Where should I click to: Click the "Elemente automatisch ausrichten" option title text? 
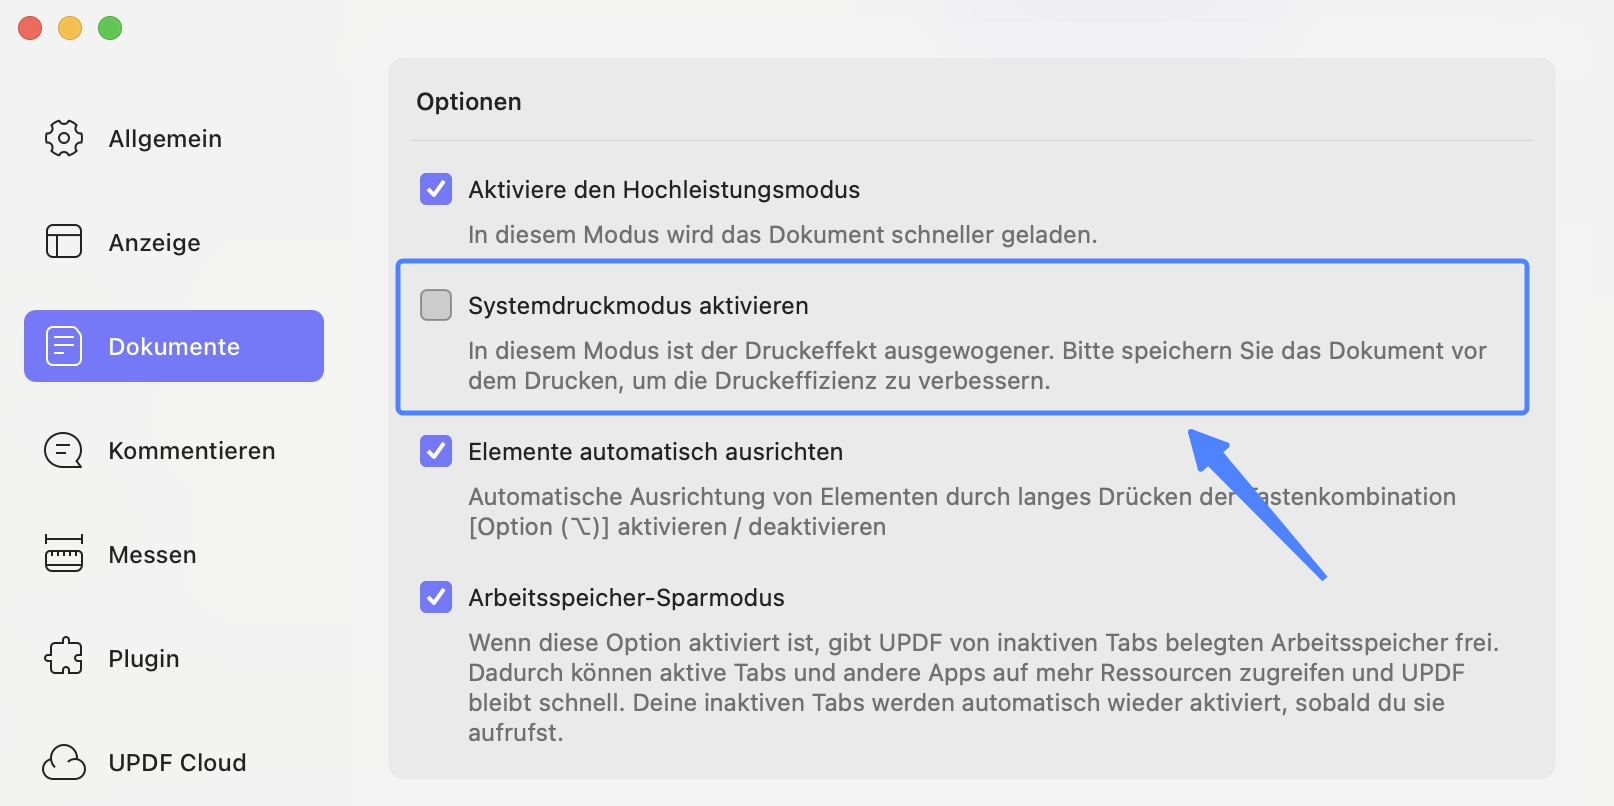[655, 452]
